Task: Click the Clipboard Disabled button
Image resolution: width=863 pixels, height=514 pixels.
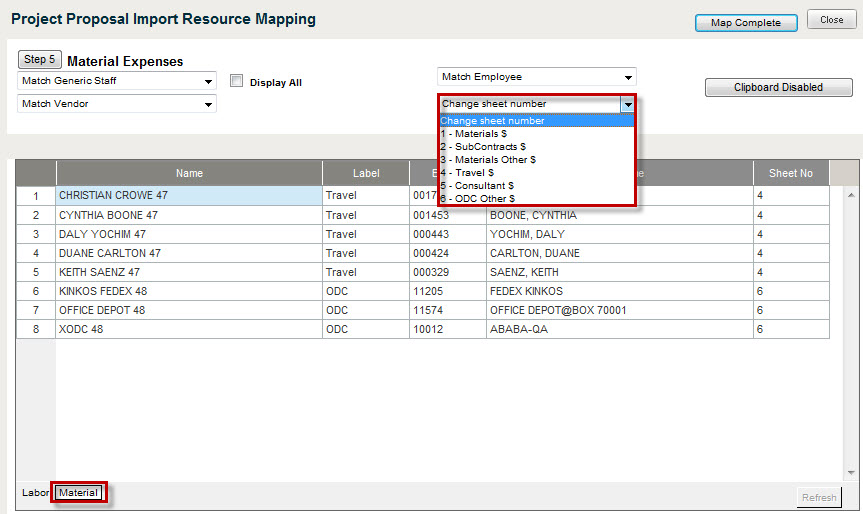Action: tap(778, 88)
